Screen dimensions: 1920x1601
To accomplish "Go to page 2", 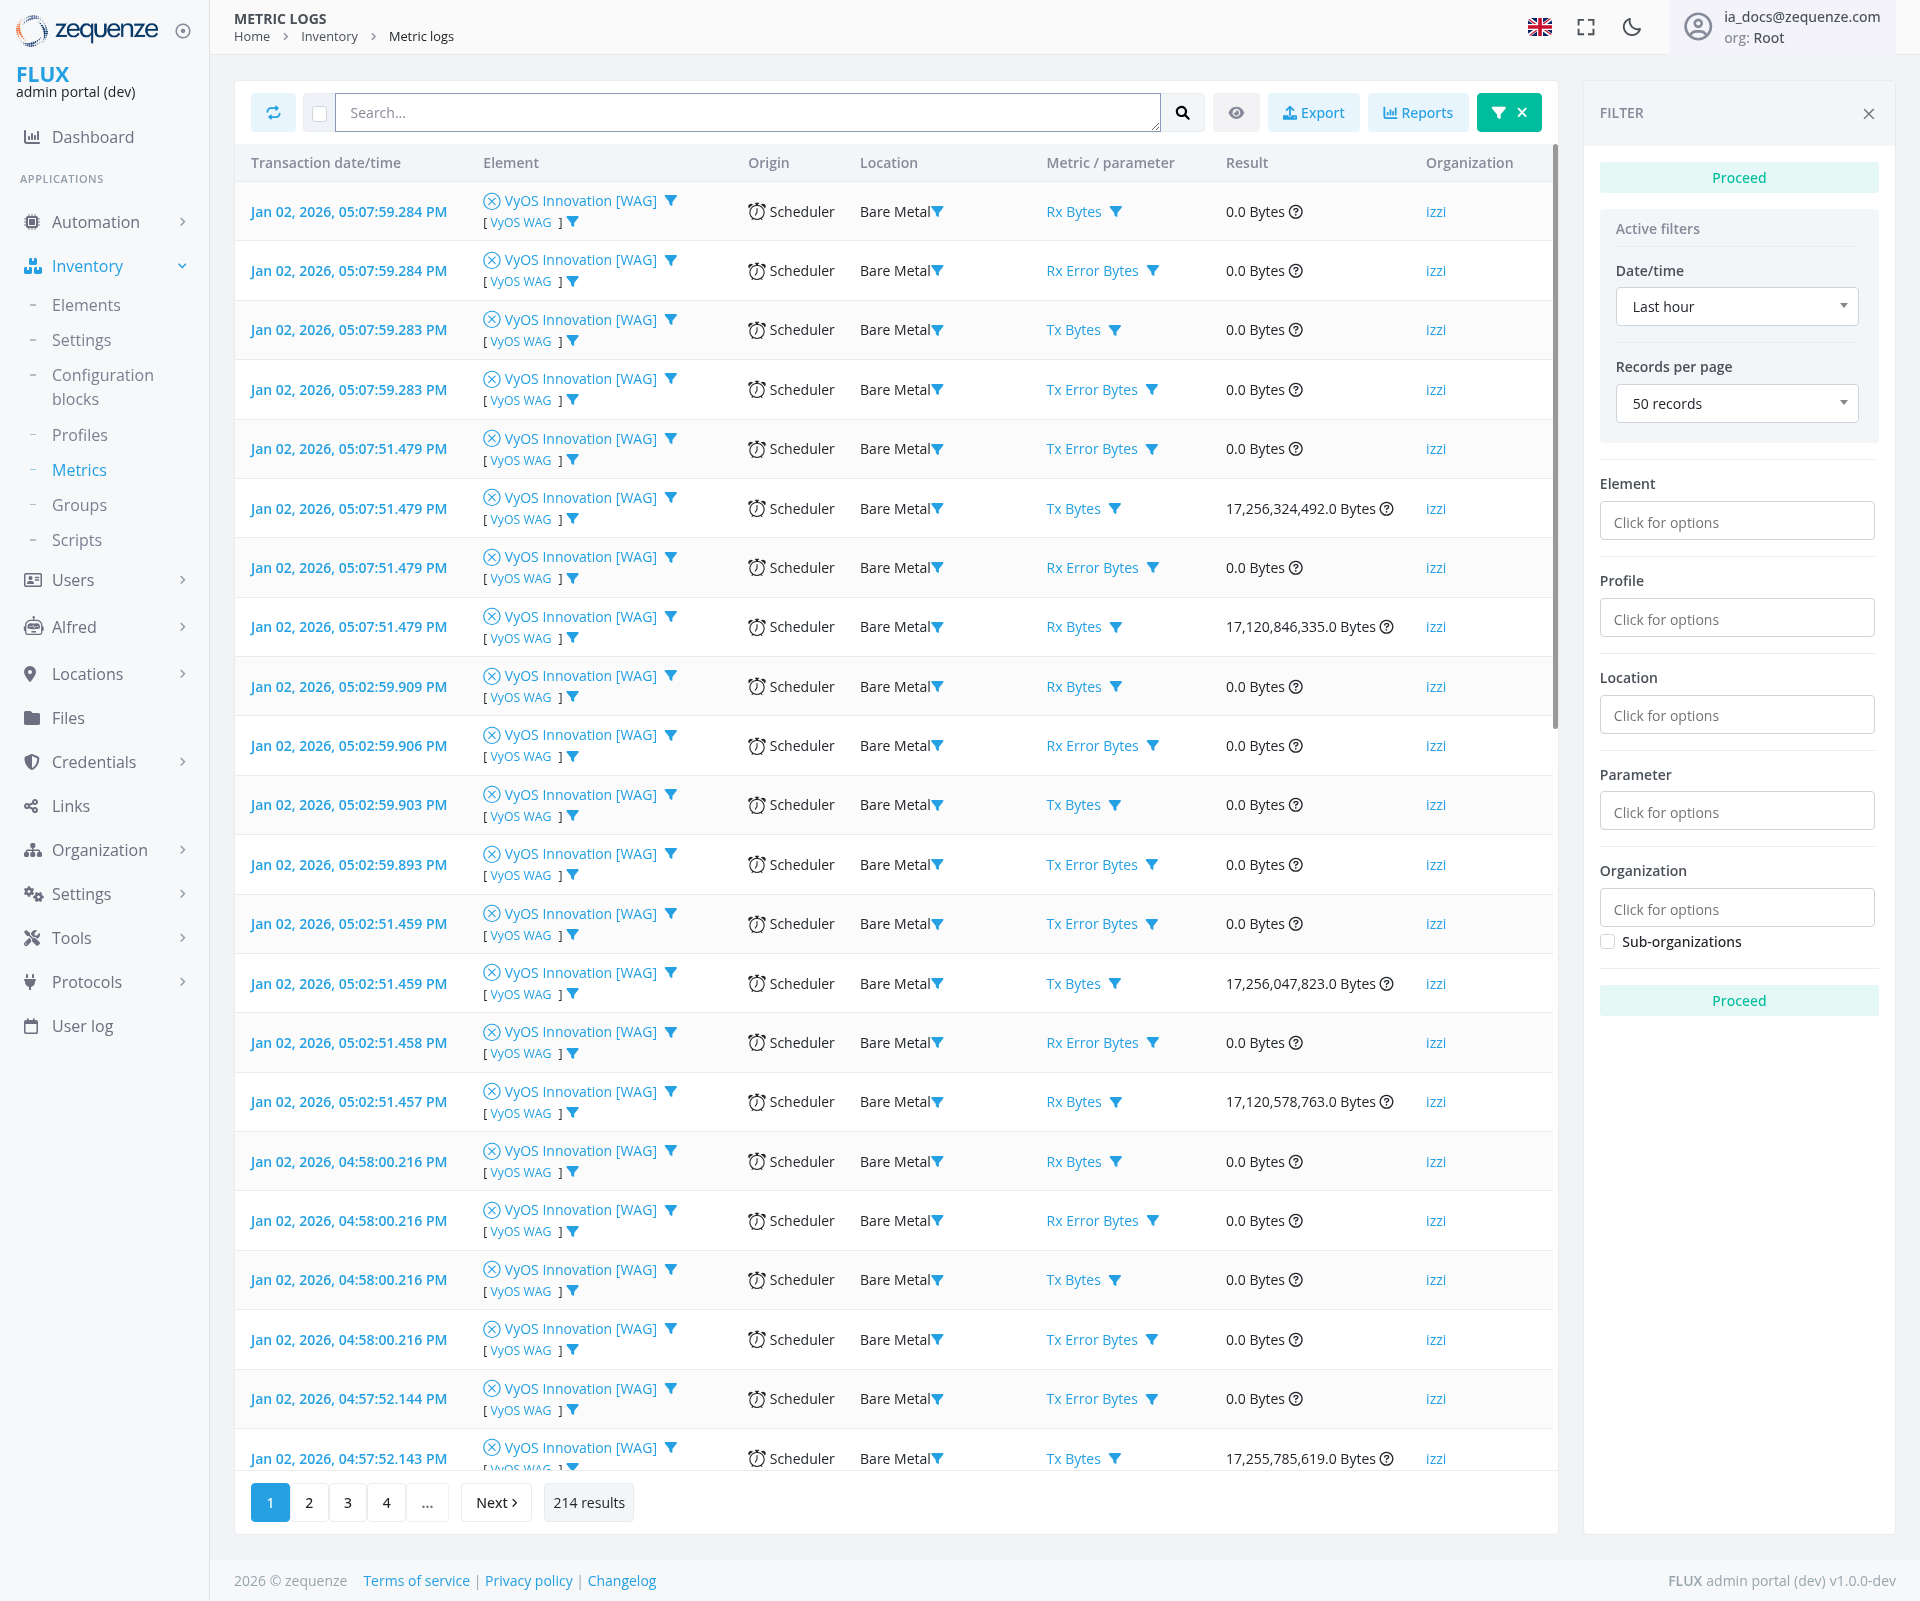I will pos(309,1503).
